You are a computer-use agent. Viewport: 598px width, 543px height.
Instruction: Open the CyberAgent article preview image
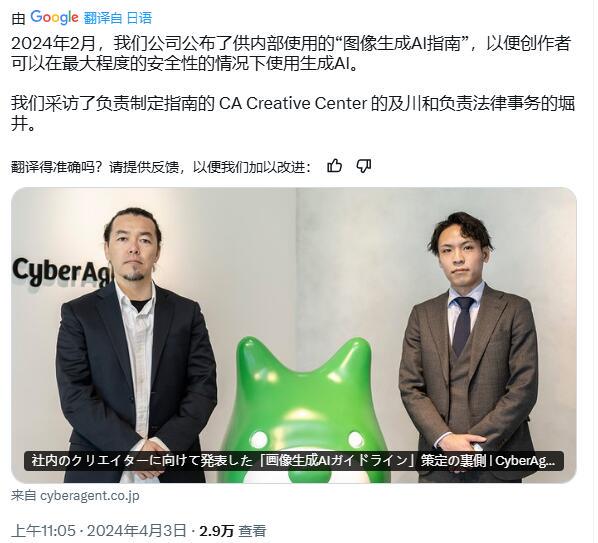click(x=294, y=335)
